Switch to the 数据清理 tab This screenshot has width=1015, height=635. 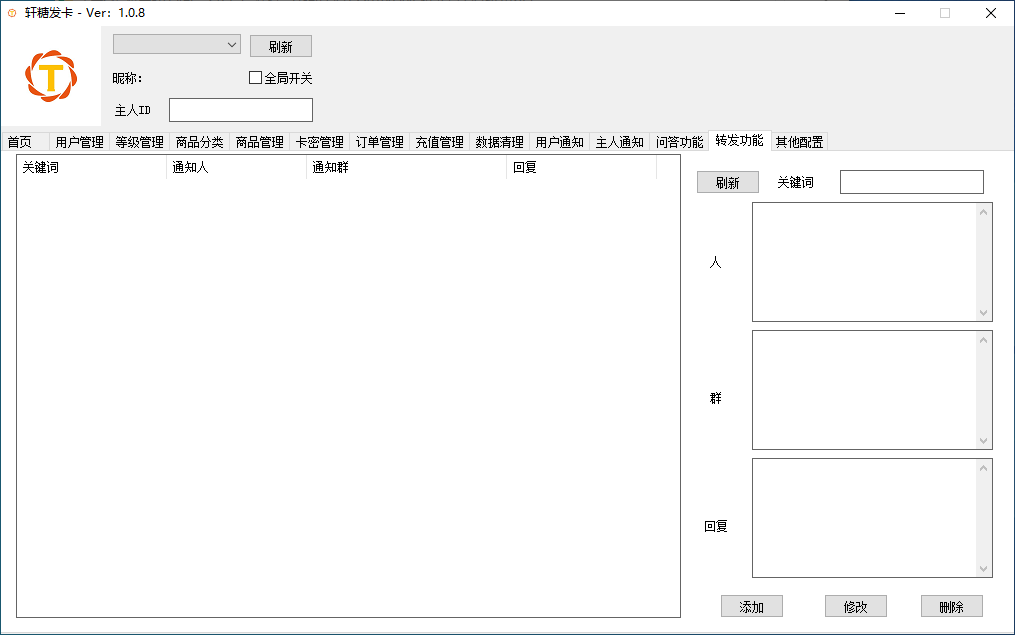click(x=500, y=142)
